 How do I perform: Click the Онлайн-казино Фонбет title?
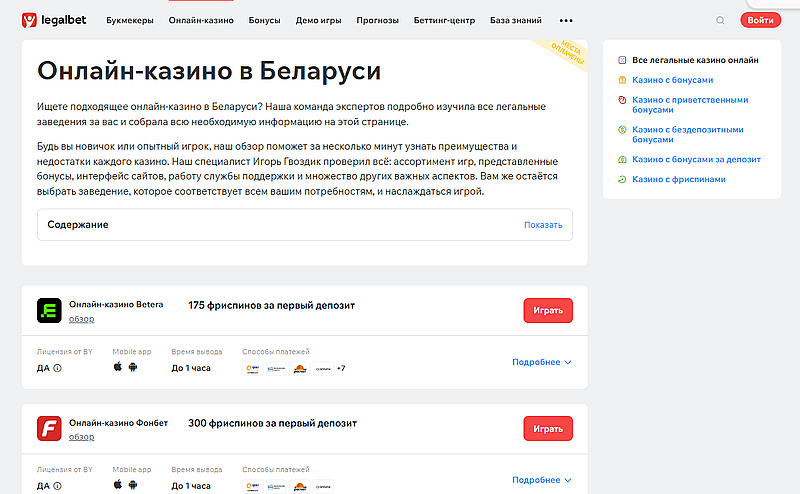118,423
